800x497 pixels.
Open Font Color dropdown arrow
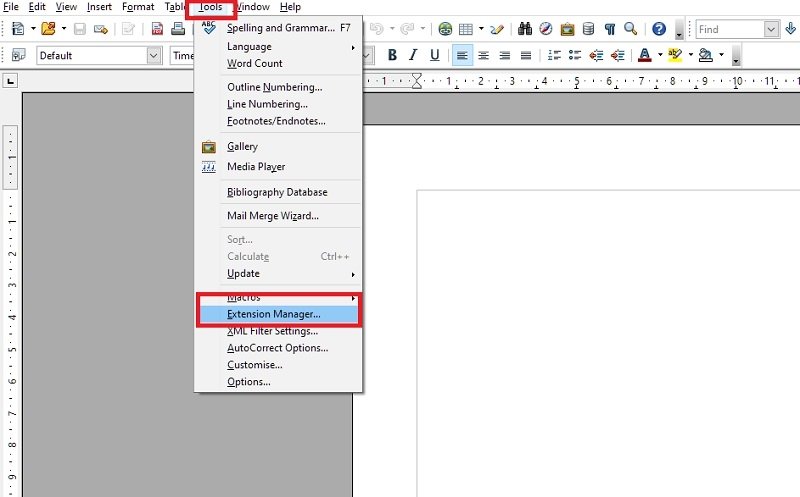[x=660, y=55]
